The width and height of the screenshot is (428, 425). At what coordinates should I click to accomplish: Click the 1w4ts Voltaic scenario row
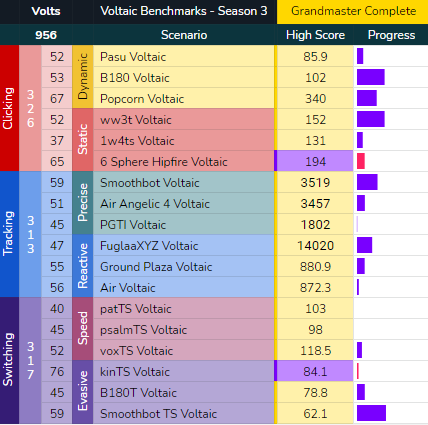184,141
